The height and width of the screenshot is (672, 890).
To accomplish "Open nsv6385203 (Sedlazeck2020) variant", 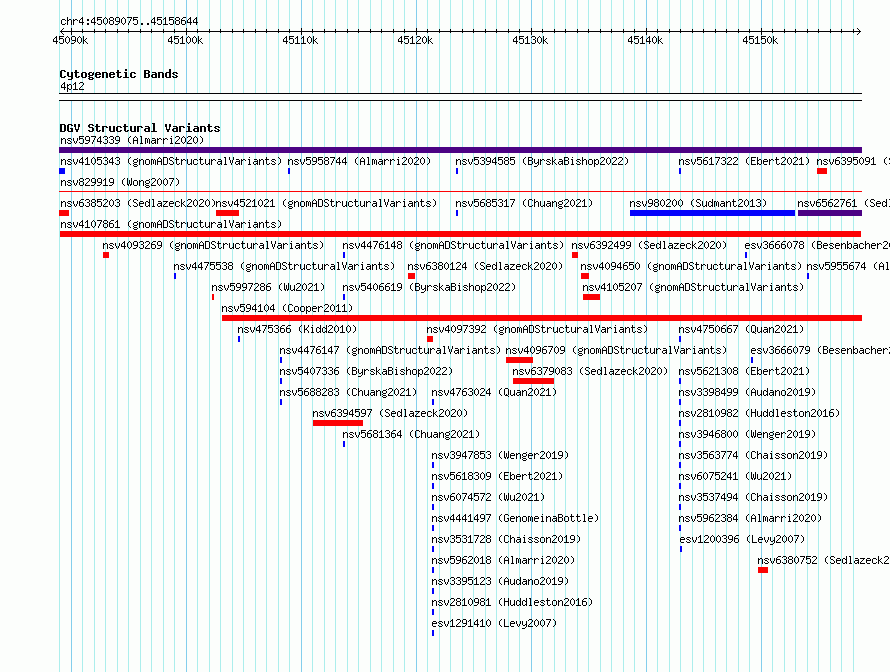I will [x=137, y=203].
